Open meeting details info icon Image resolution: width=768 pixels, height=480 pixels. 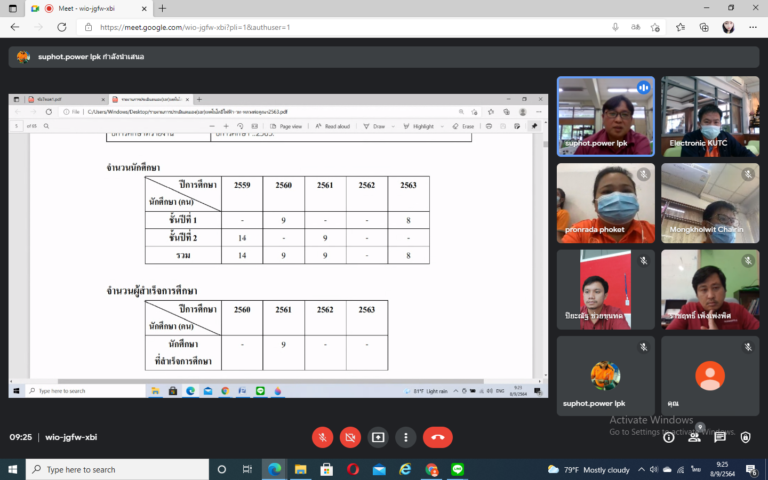pyautogui.click(x=669, y=437)
